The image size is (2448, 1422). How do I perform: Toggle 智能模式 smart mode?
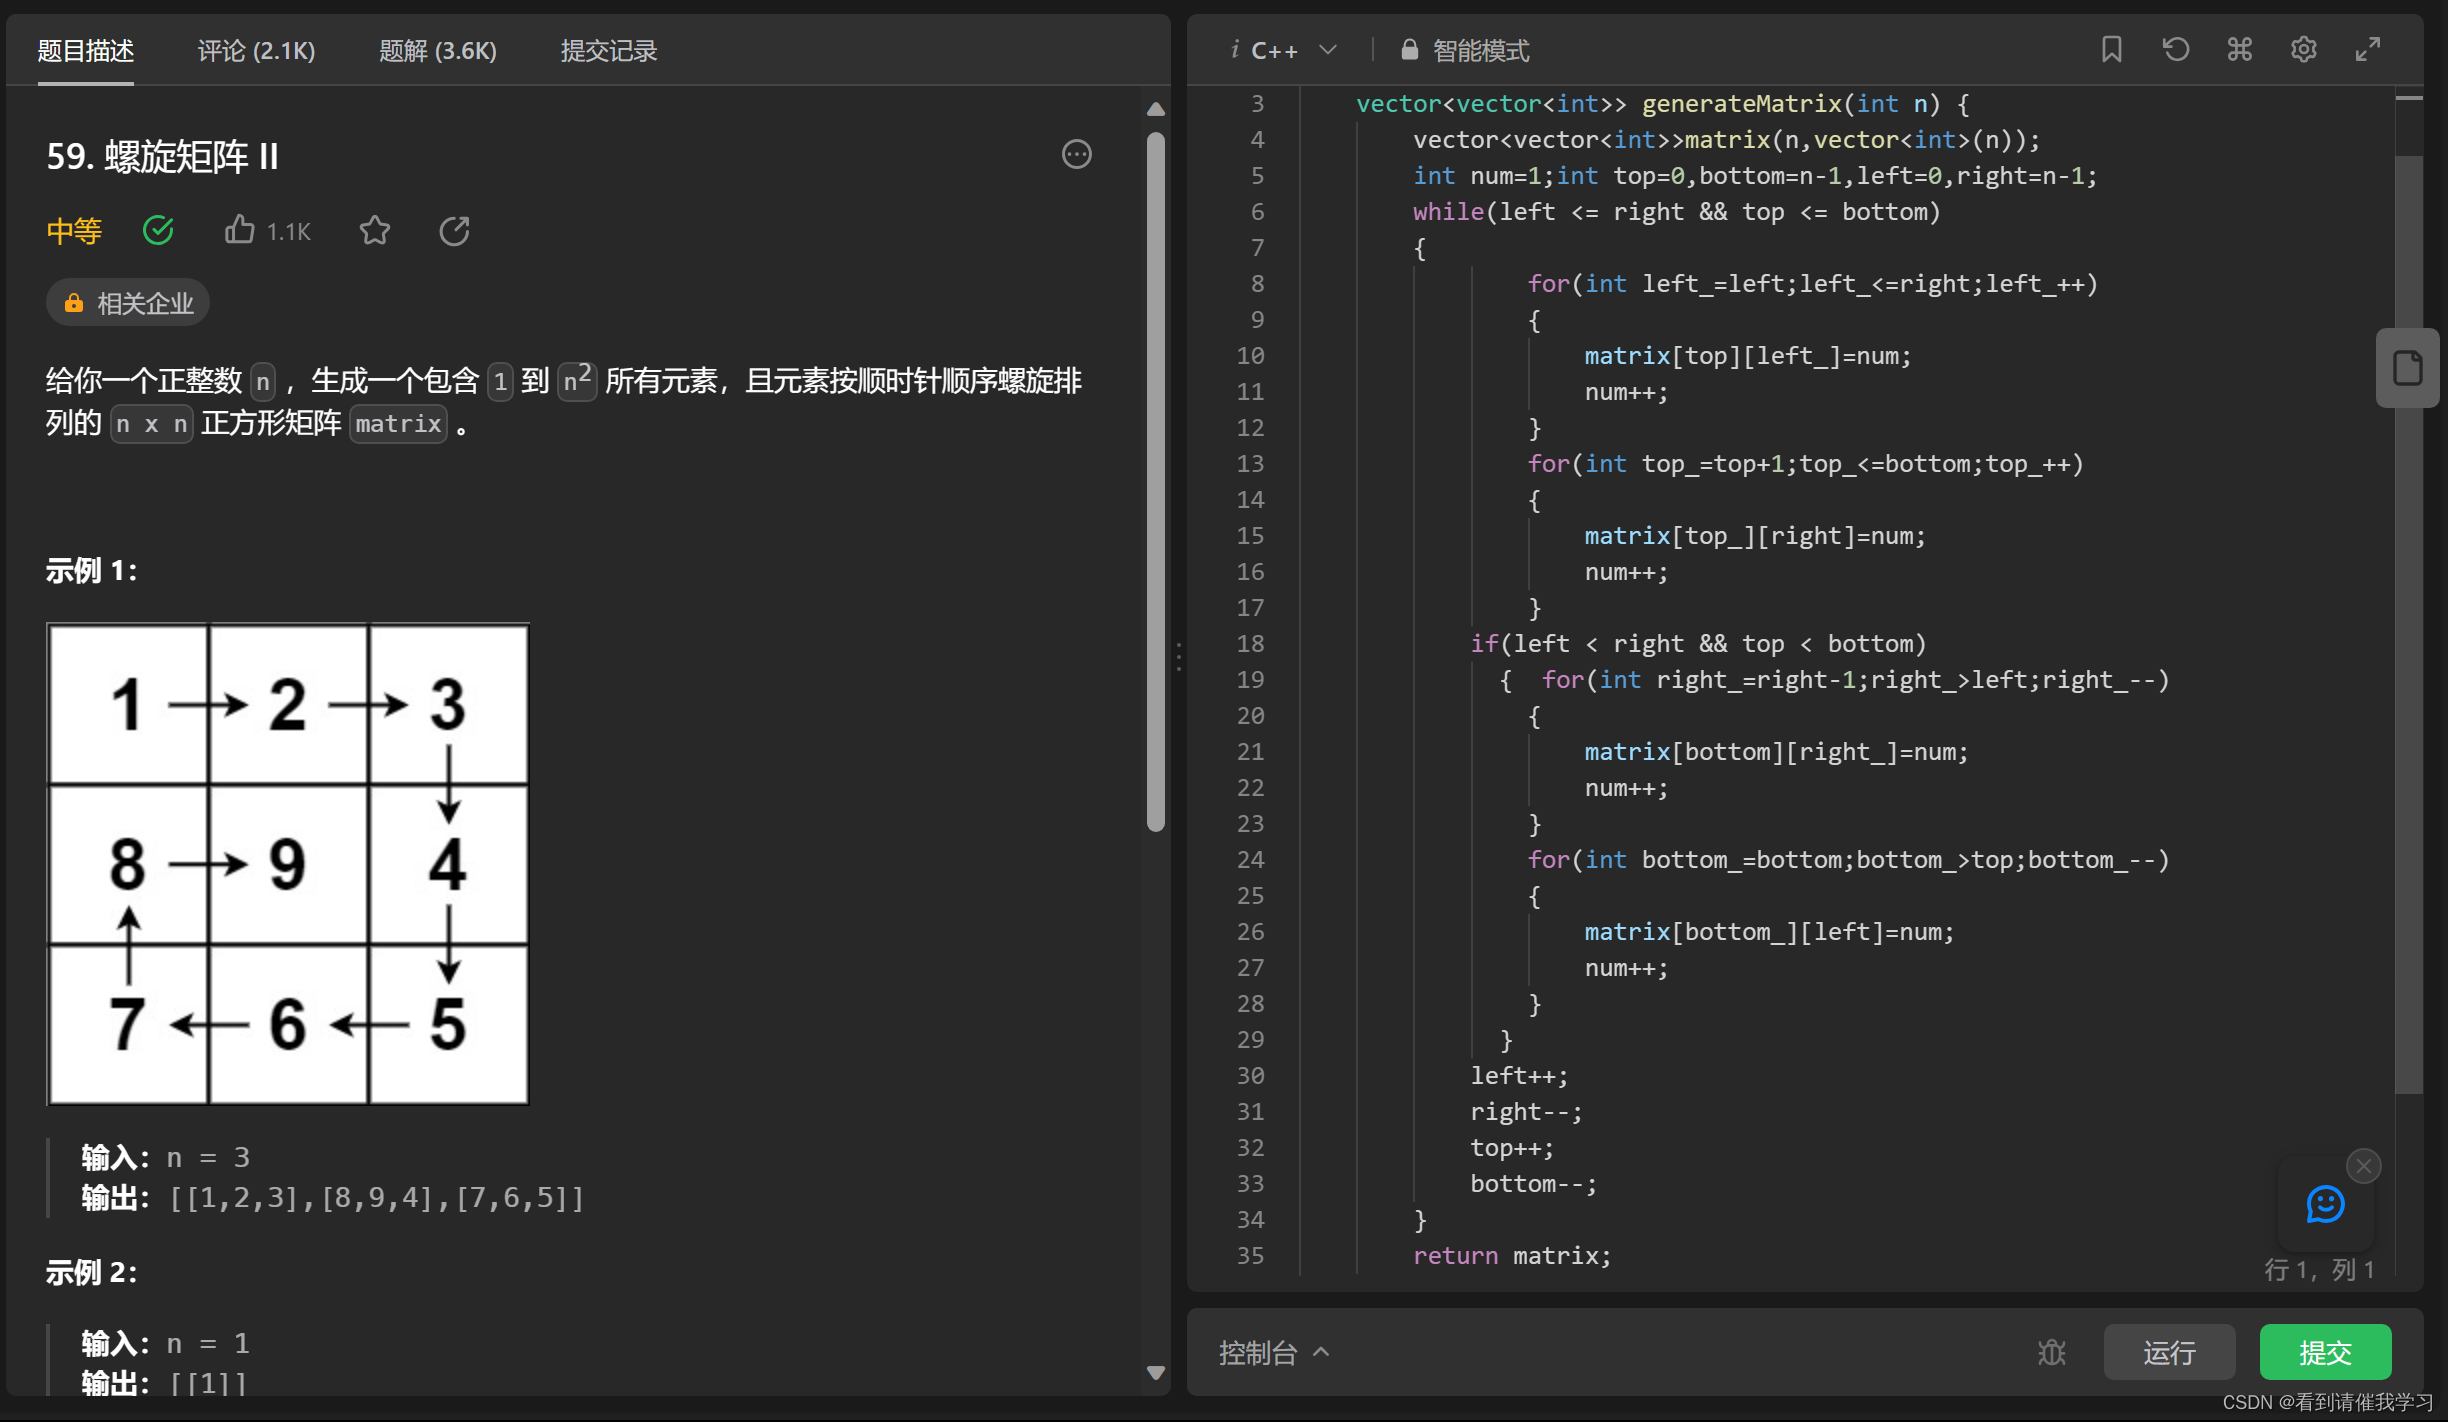pos(1465,50)
